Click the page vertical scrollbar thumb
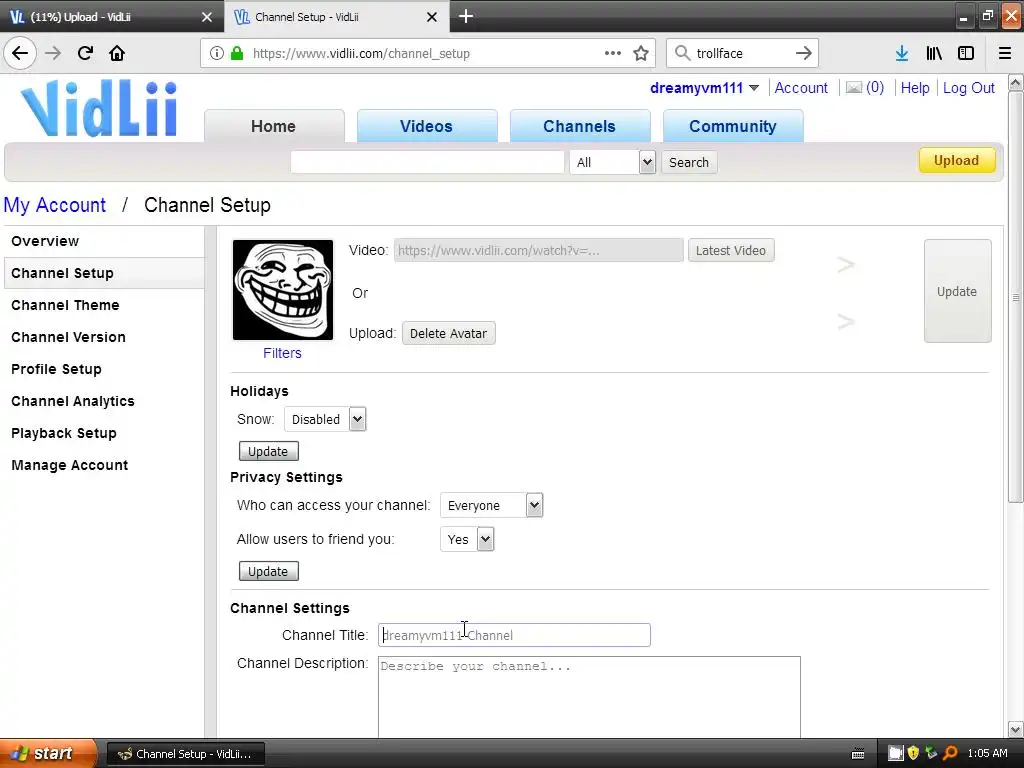The width and height of the screenshot is (1024, 768). (1016, 297)
